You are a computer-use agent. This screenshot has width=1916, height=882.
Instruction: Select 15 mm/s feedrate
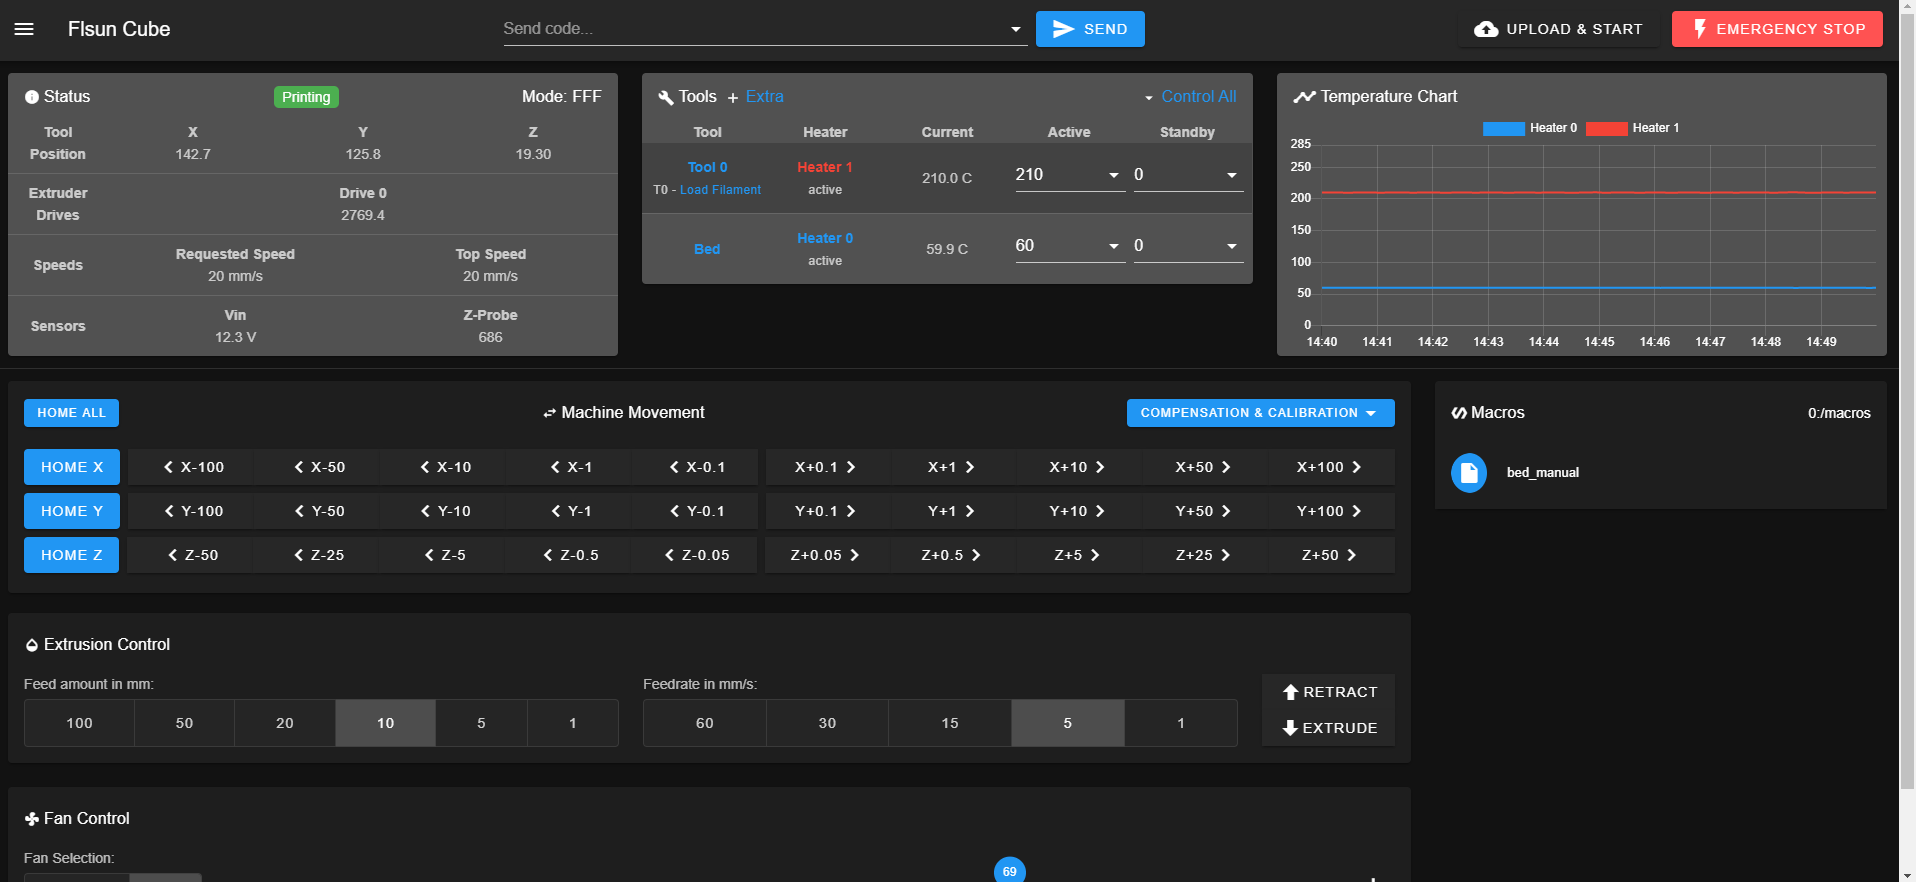pyautogui.click(x=950, y=723)
